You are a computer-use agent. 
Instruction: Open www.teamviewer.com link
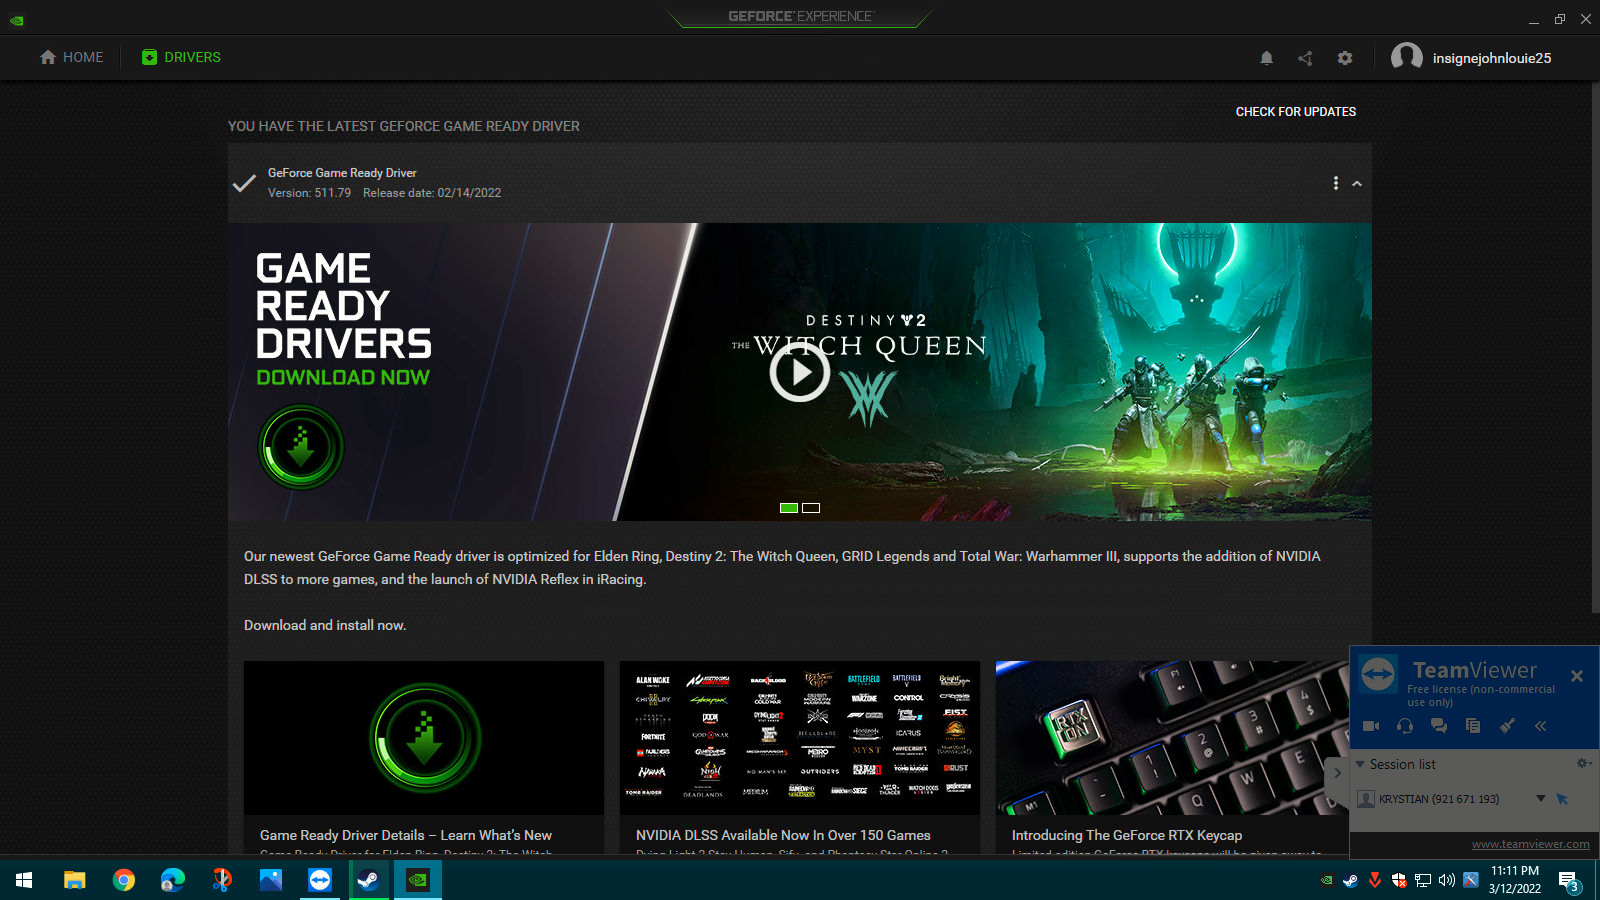click(x=1530, y=844)
